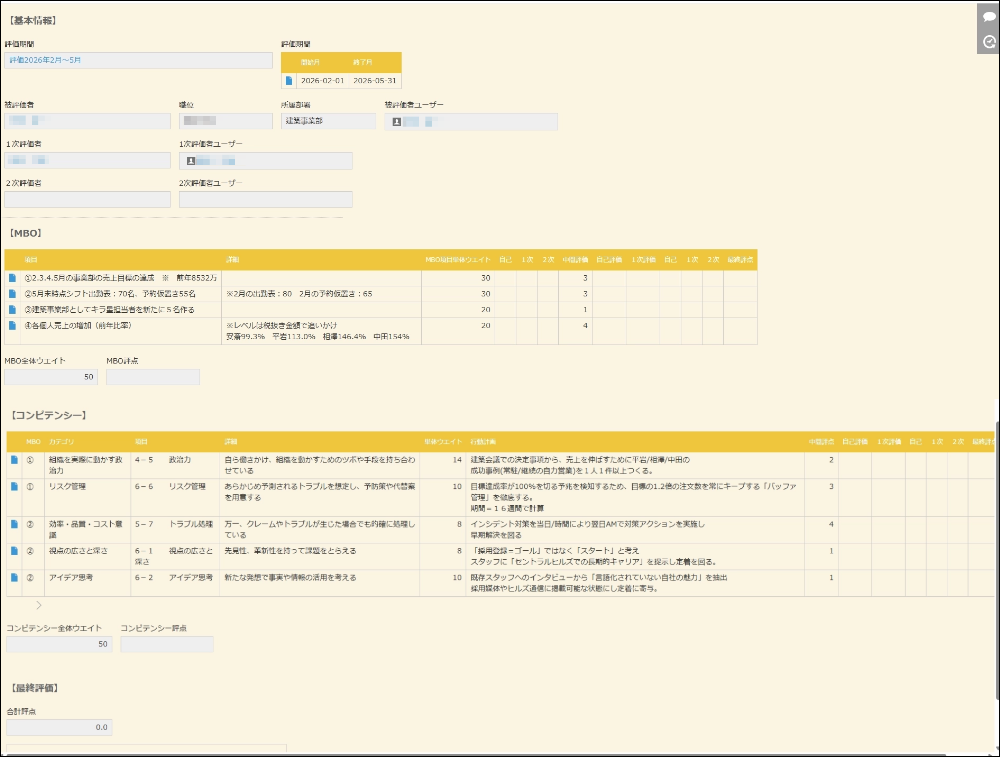This screenshot has width=1000, height=757.
Task: Click mid-term score 2 in 政治力 row
Action: tap(831, 460)
